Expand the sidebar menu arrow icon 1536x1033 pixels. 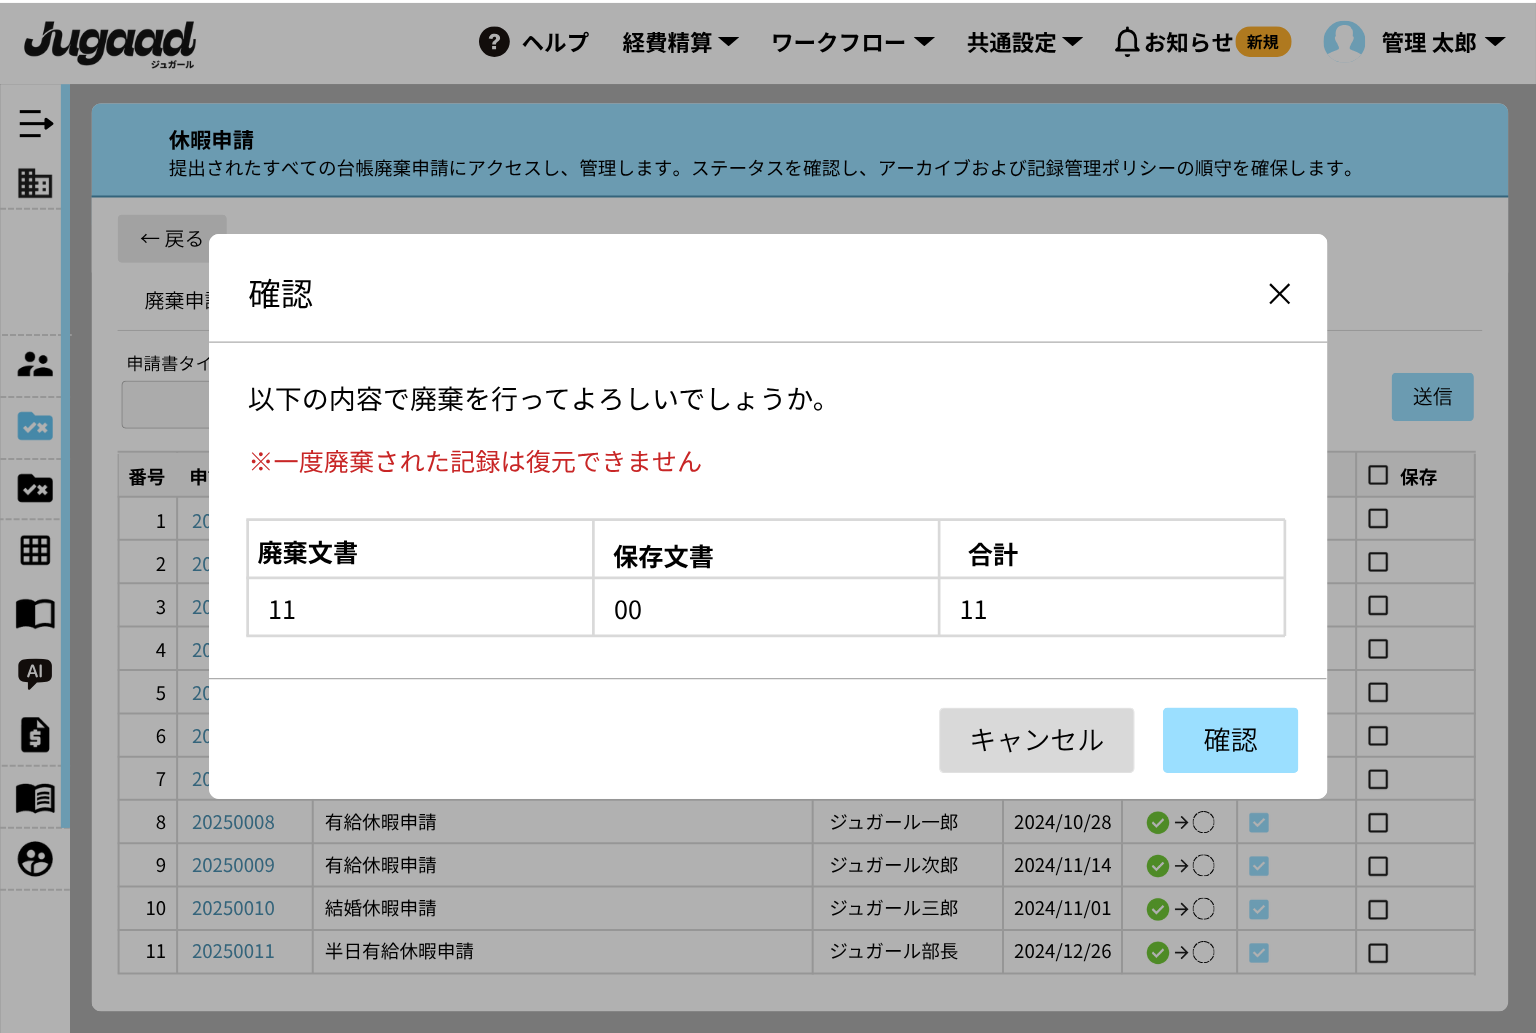[x=35, y=124]
